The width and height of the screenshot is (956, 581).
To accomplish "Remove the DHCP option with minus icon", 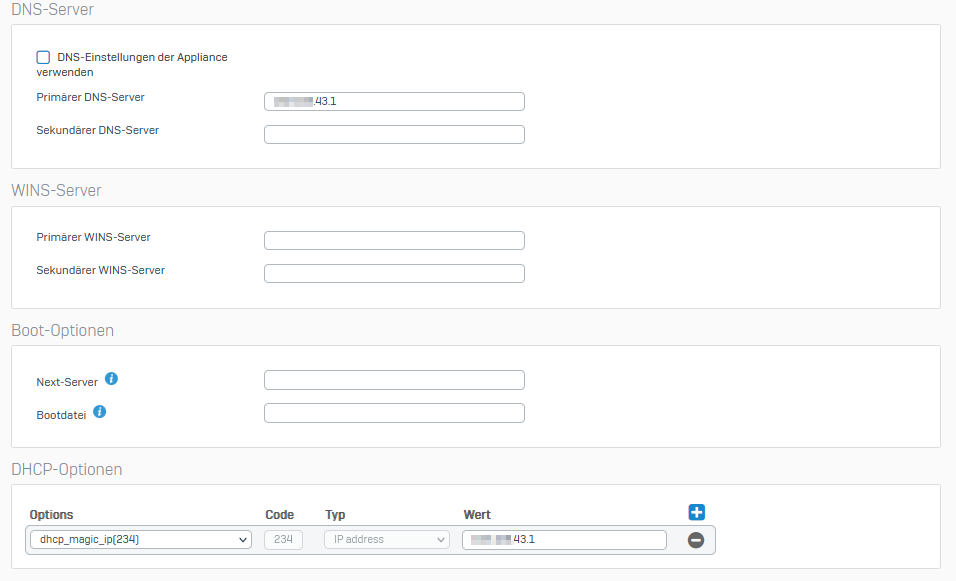I will tap(696, 540).
